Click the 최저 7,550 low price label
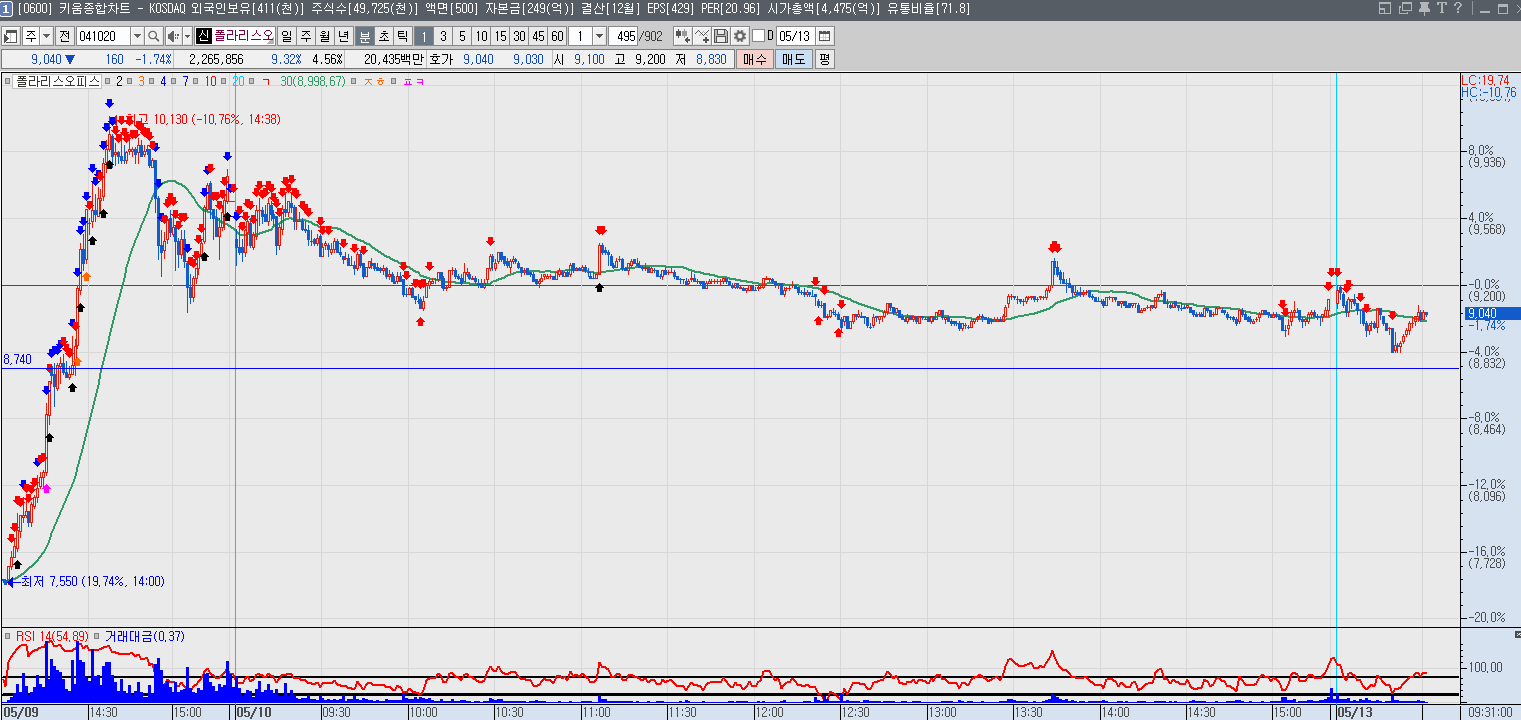 point(93,581)
